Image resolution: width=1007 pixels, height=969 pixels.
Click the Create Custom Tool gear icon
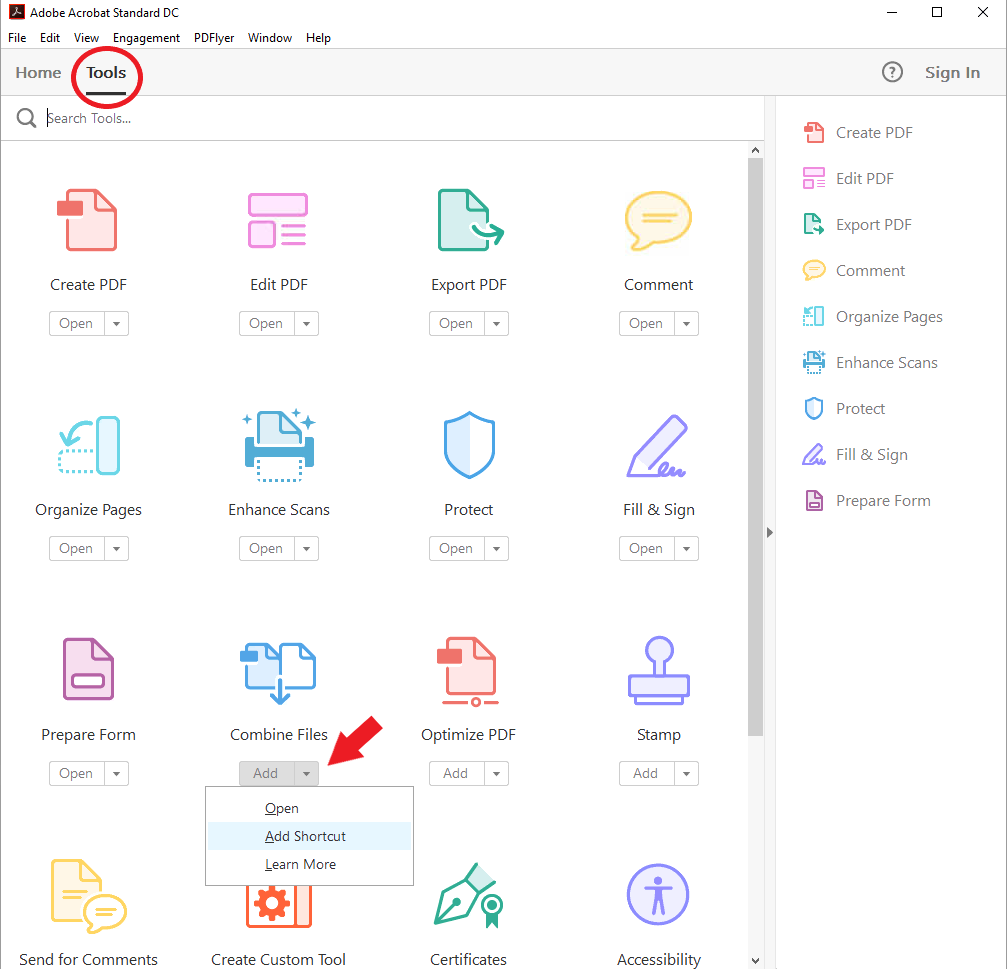[279, 906]
